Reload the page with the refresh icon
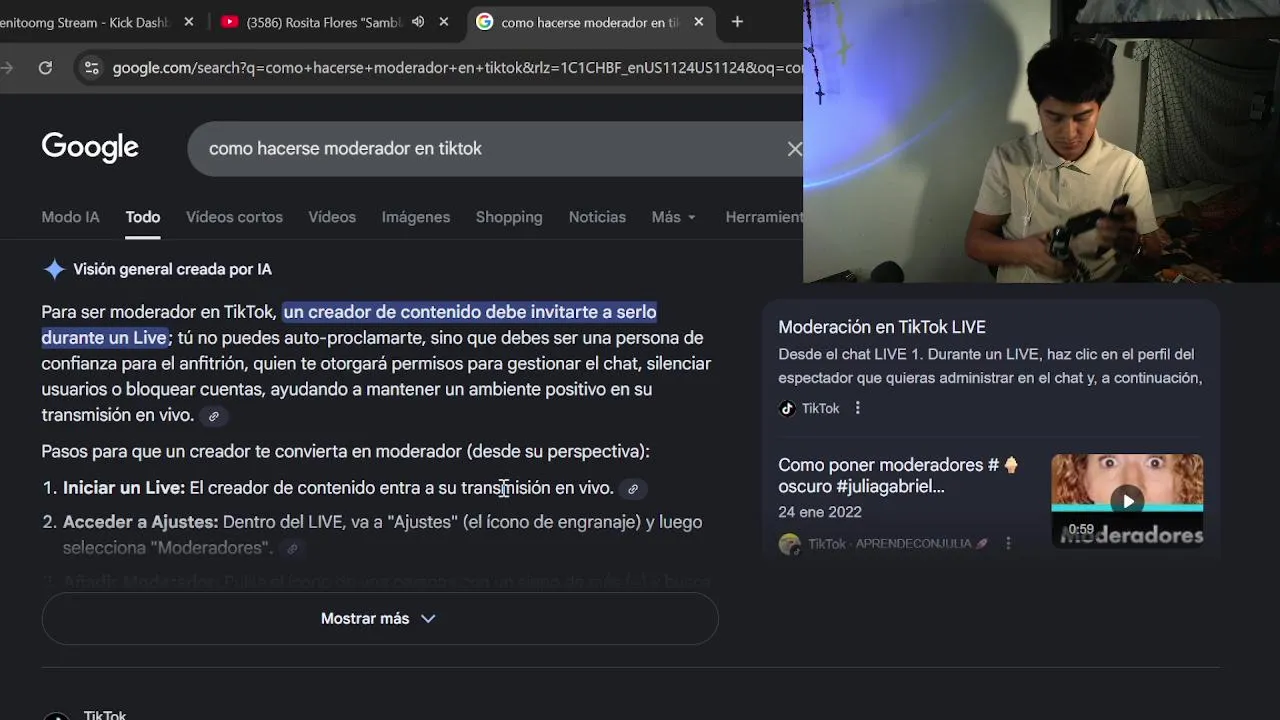The height and width of the screenshot is (720, 1280). [45, 68]
